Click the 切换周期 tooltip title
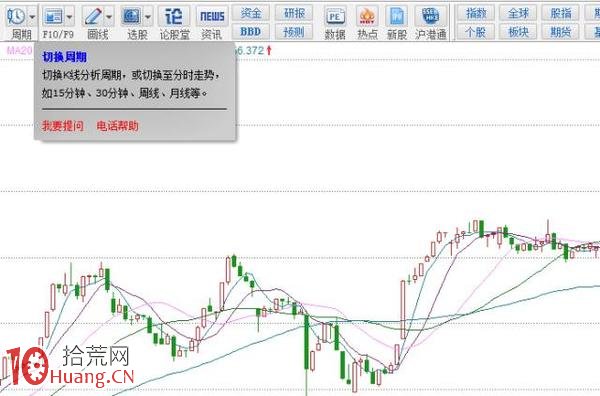The image size is (600, 396). tap(64, 57)
